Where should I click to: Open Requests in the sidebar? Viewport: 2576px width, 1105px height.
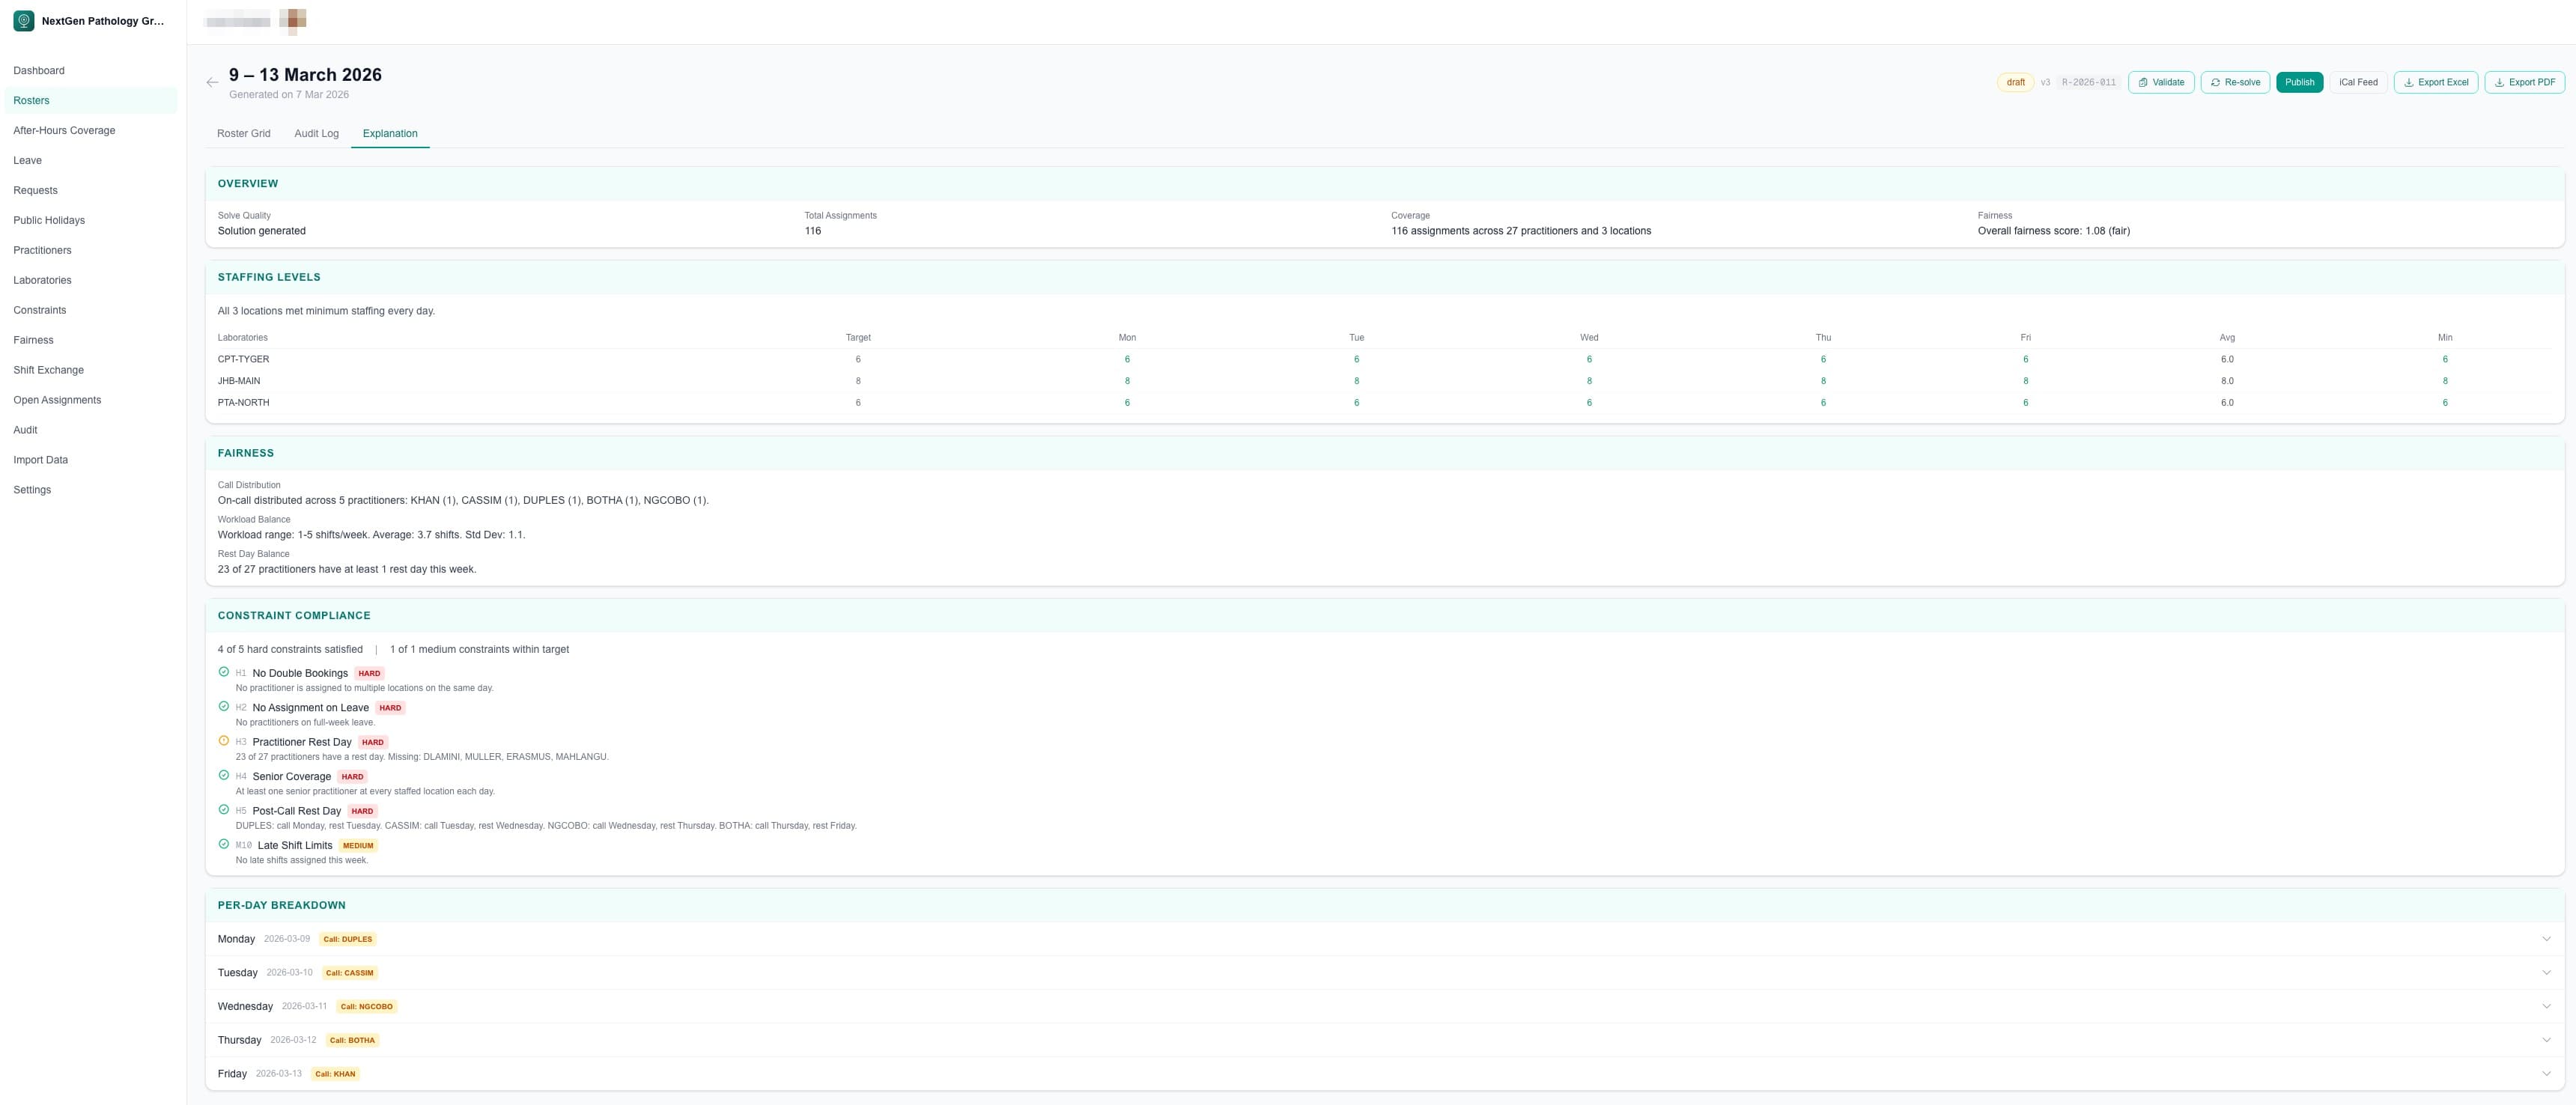(x=91, y=191)
